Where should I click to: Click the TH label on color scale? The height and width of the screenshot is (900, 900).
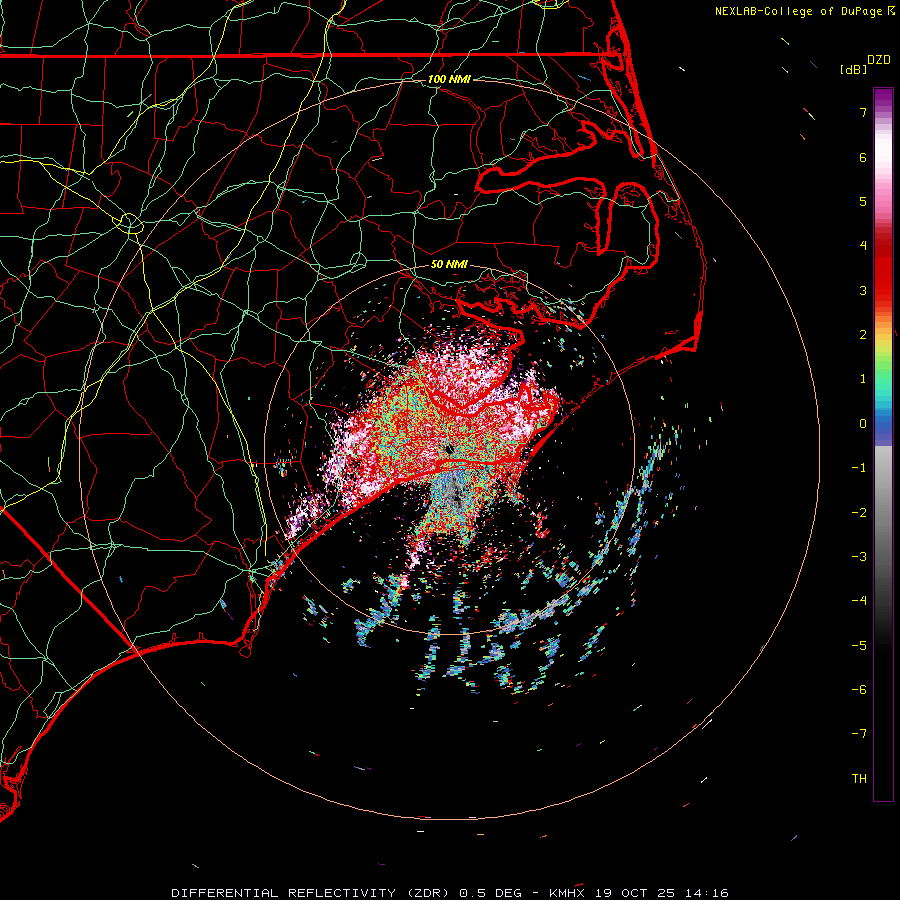(x=859, y=779)
